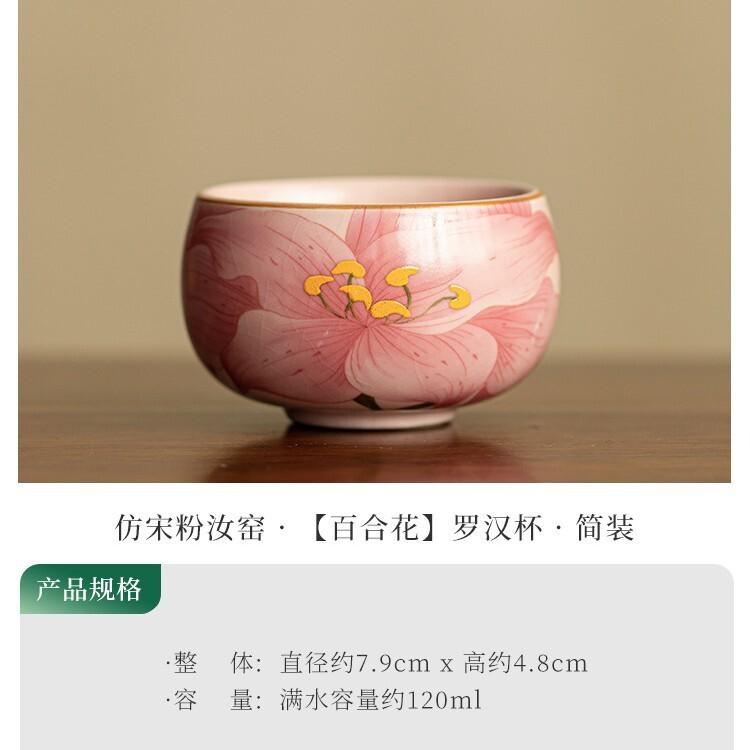Click the 简装 text at the title end
This screenshot has width=750, height=750.
[605, 528]
